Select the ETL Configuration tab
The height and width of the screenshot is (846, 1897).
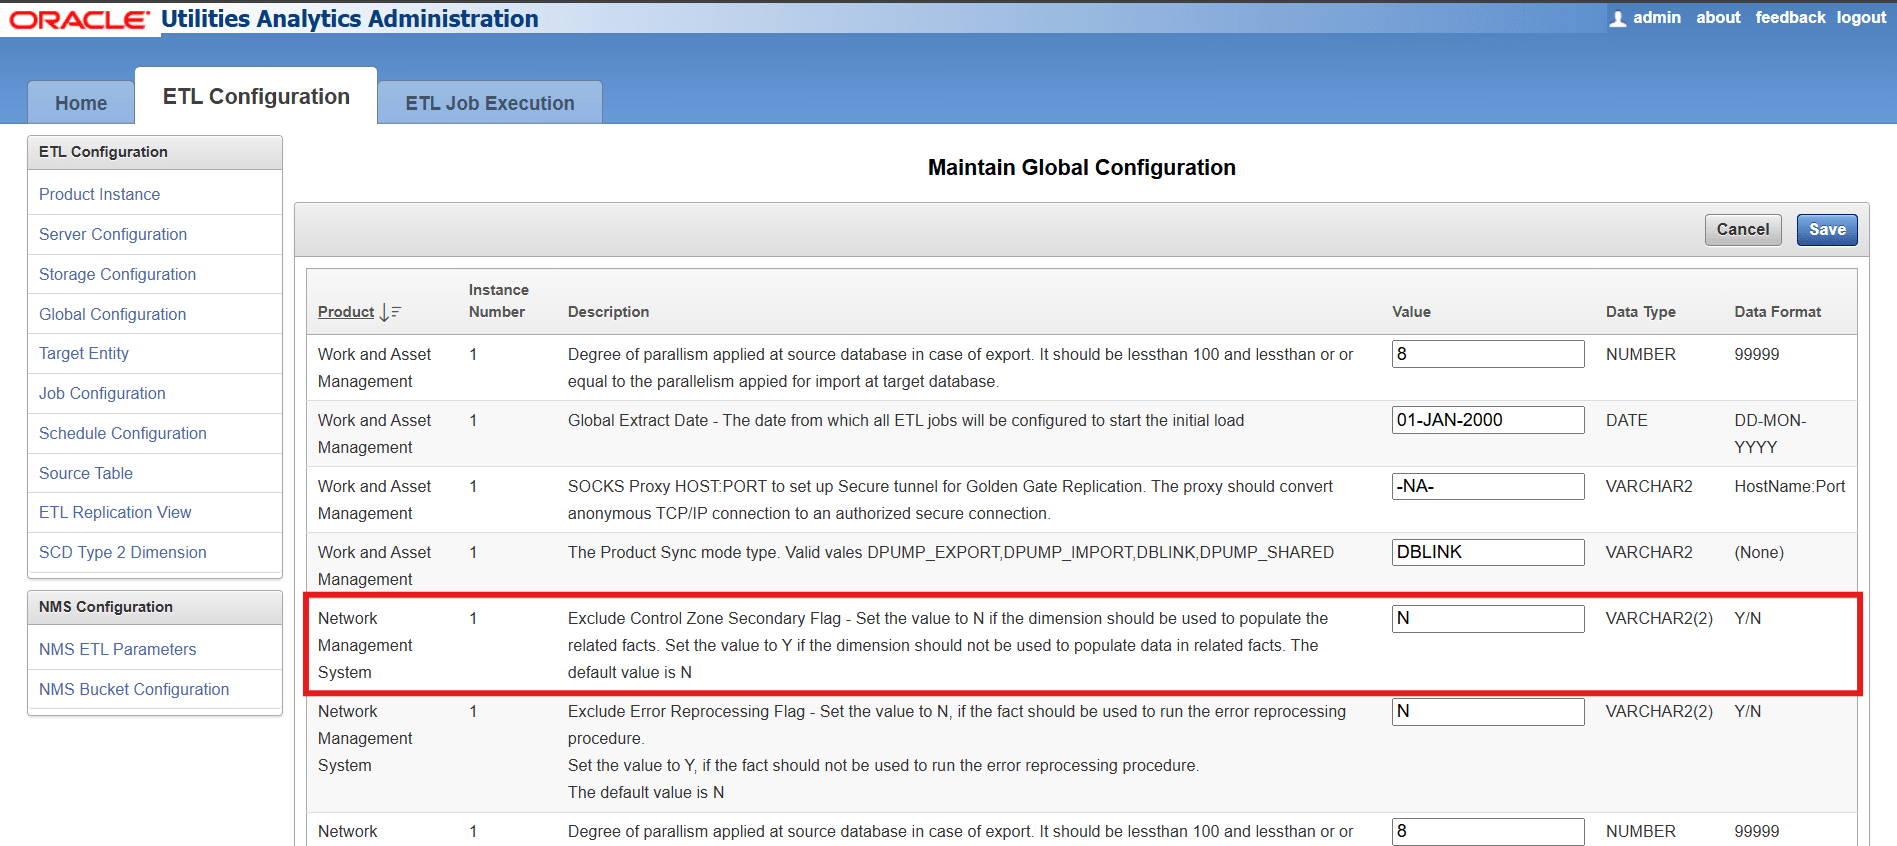256,96
